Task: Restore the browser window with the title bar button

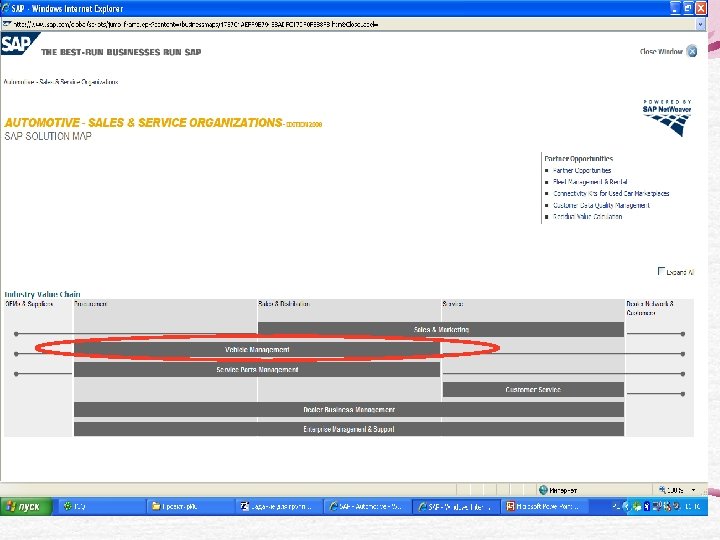Action: (688, 8)
